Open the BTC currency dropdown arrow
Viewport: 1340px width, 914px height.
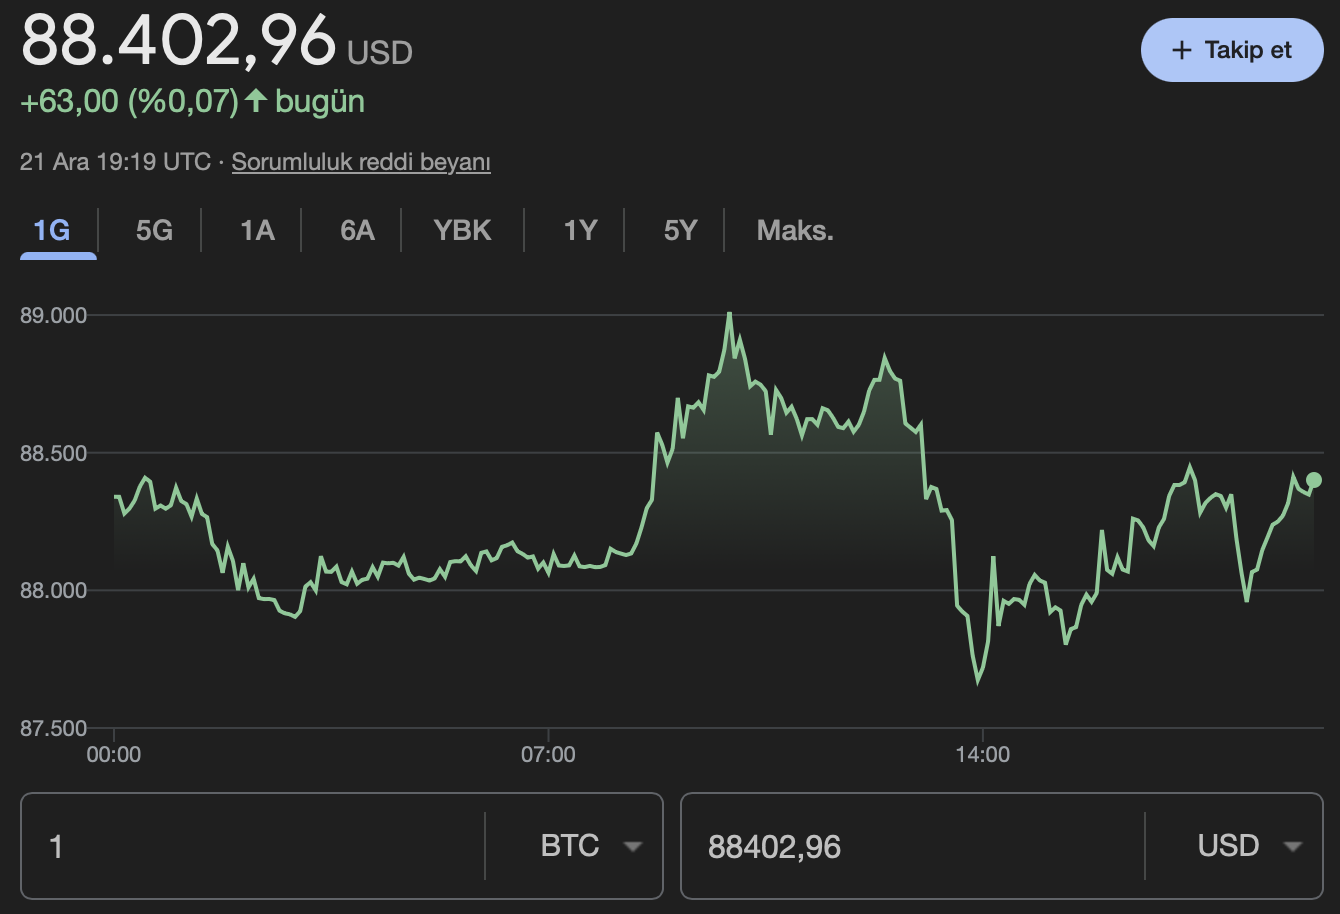pos(635,846)
